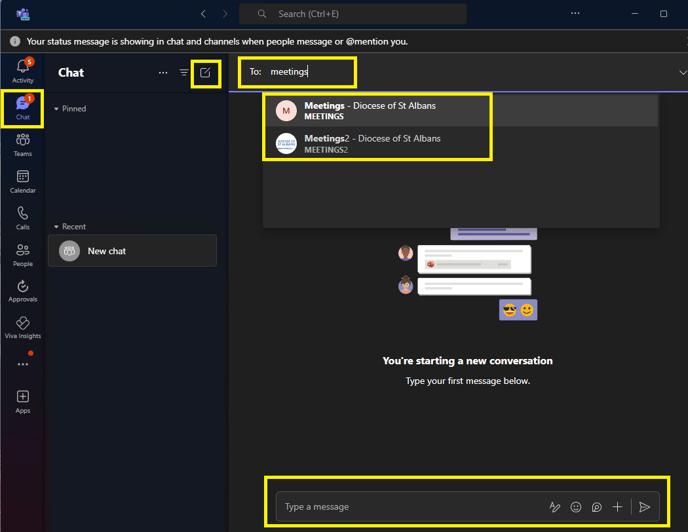Go back with the back arrow

coord(203,14)
